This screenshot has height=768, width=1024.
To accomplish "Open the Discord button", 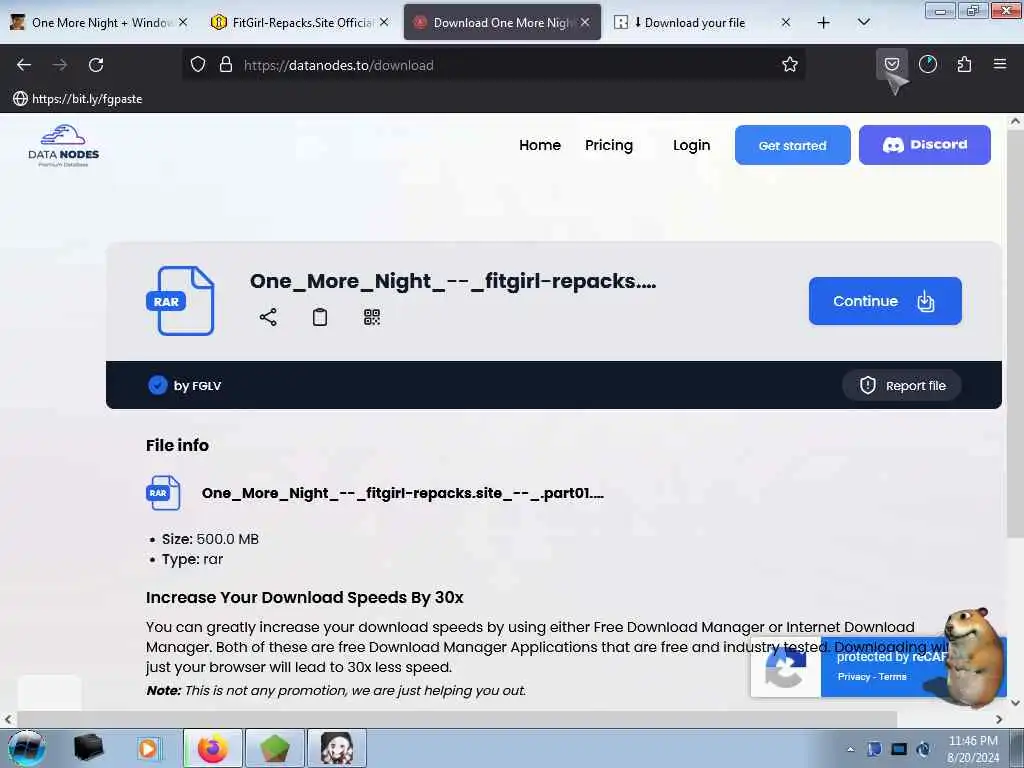I will 924,145.
